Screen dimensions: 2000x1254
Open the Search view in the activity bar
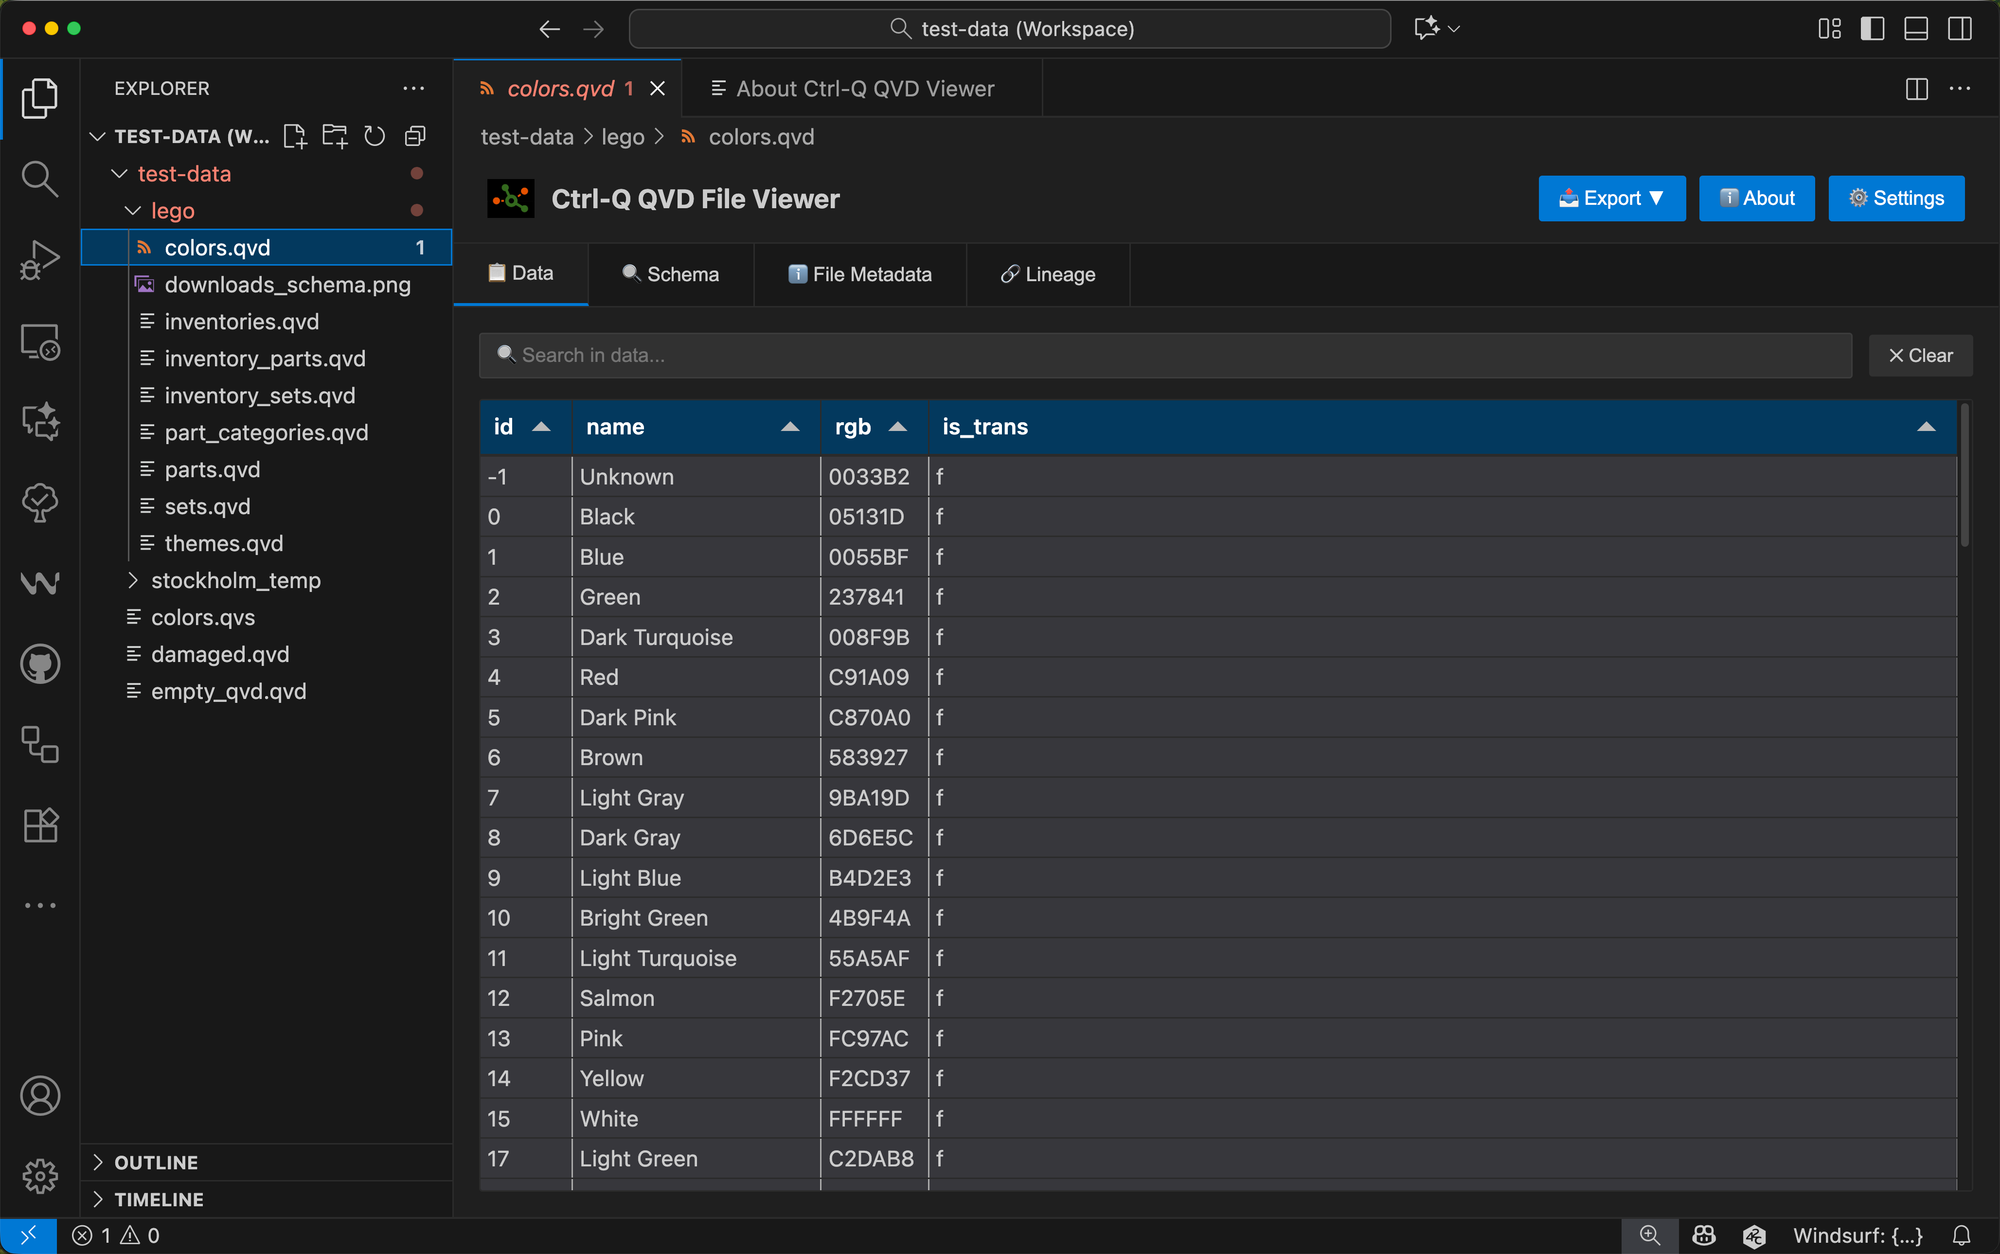(40, 178)
